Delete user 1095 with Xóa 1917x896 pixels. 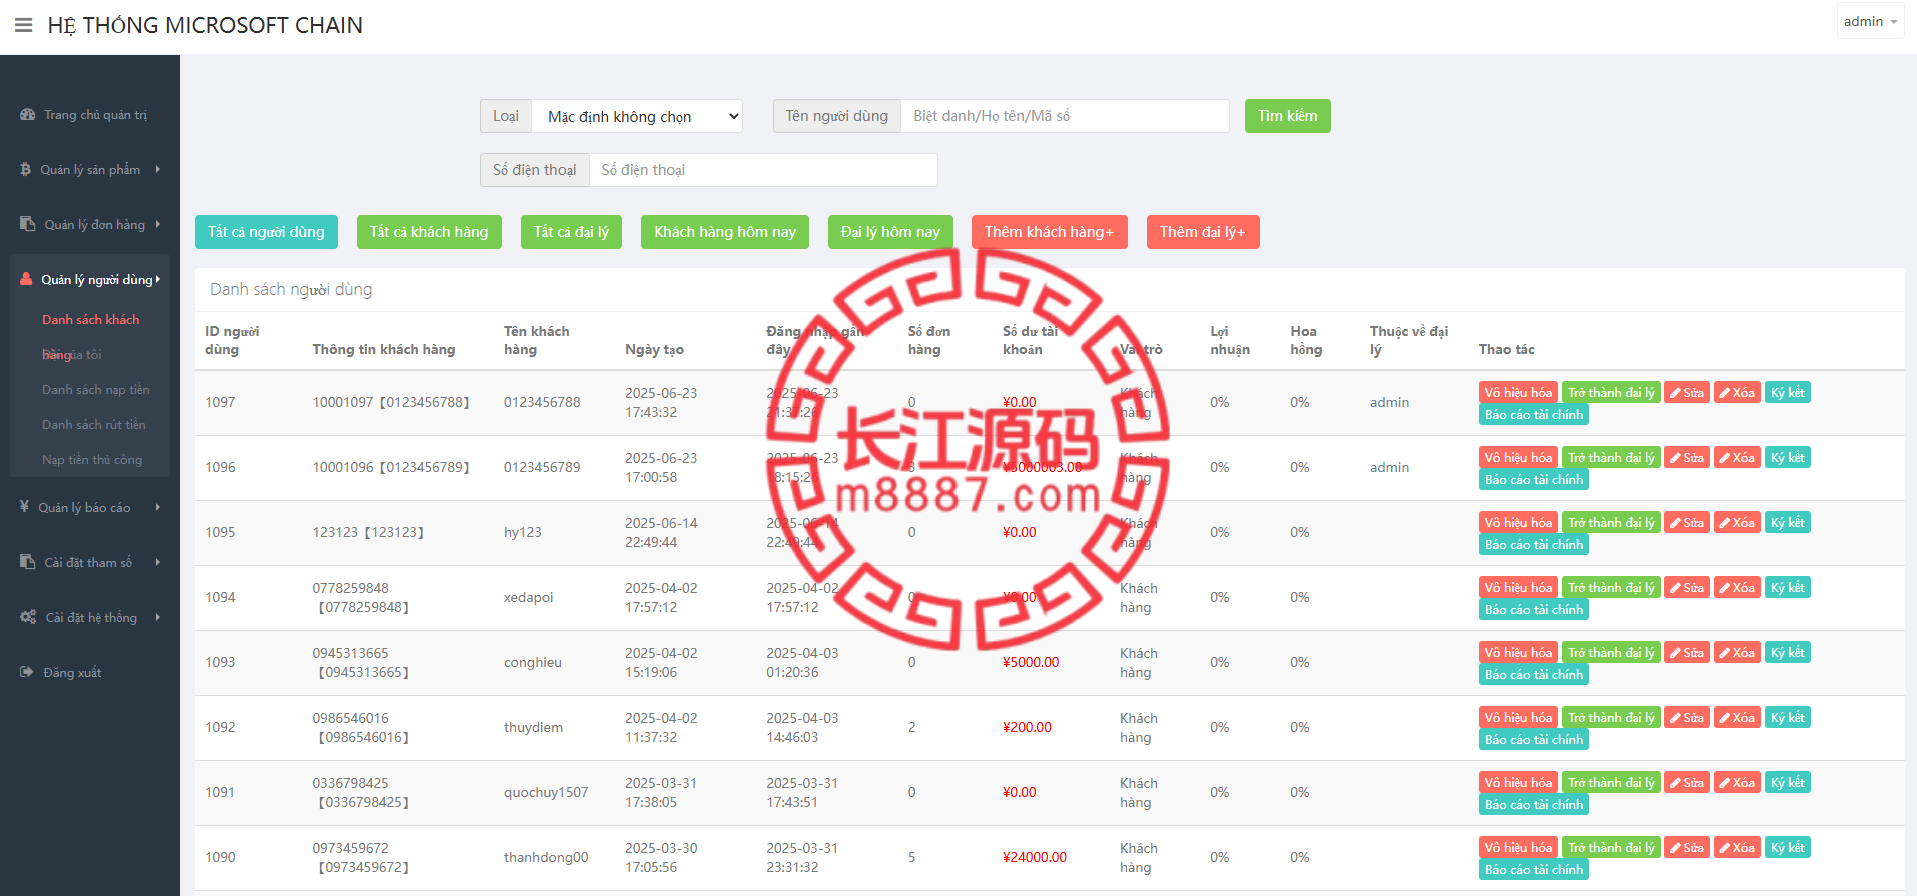(1738, 523)
